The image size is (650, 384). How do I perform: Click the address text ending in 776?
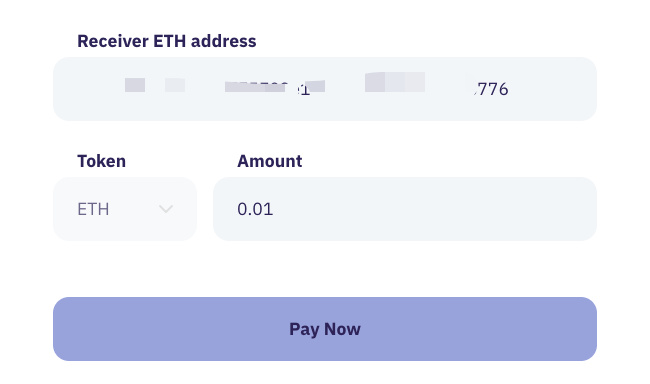tap(492, 89)
